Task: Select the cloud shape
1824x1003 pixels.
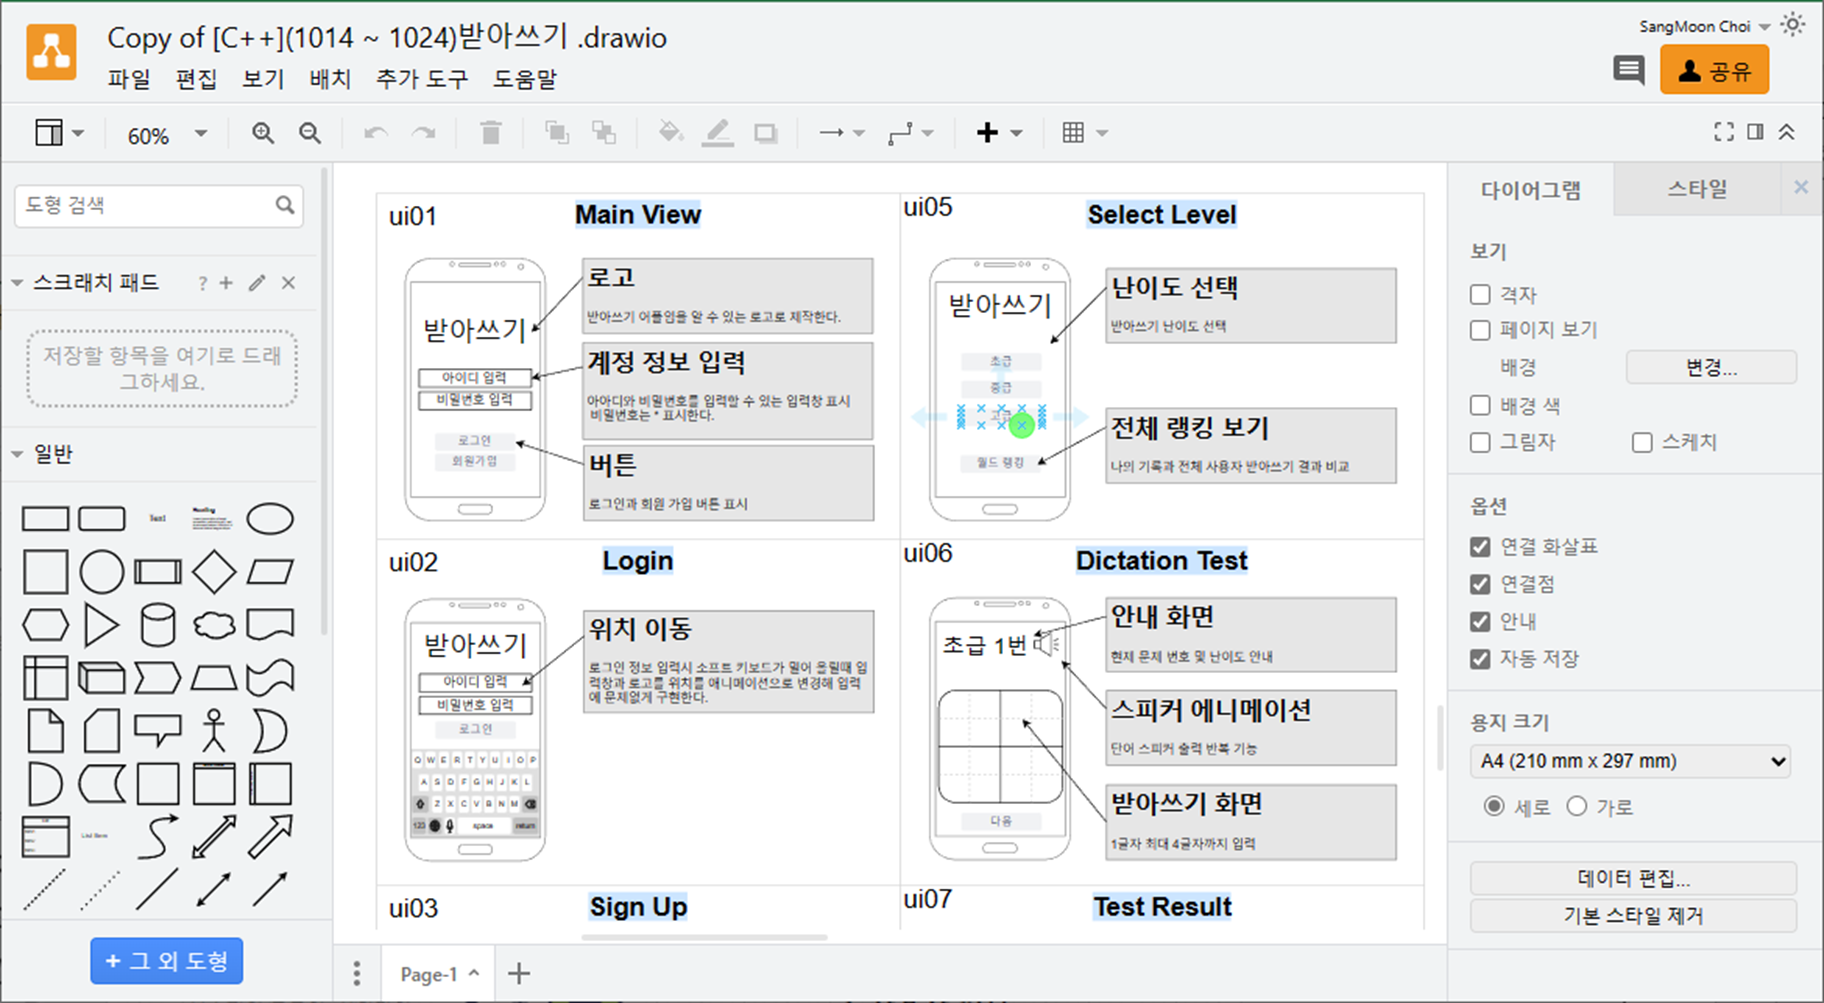Action: tap(214, 626)
